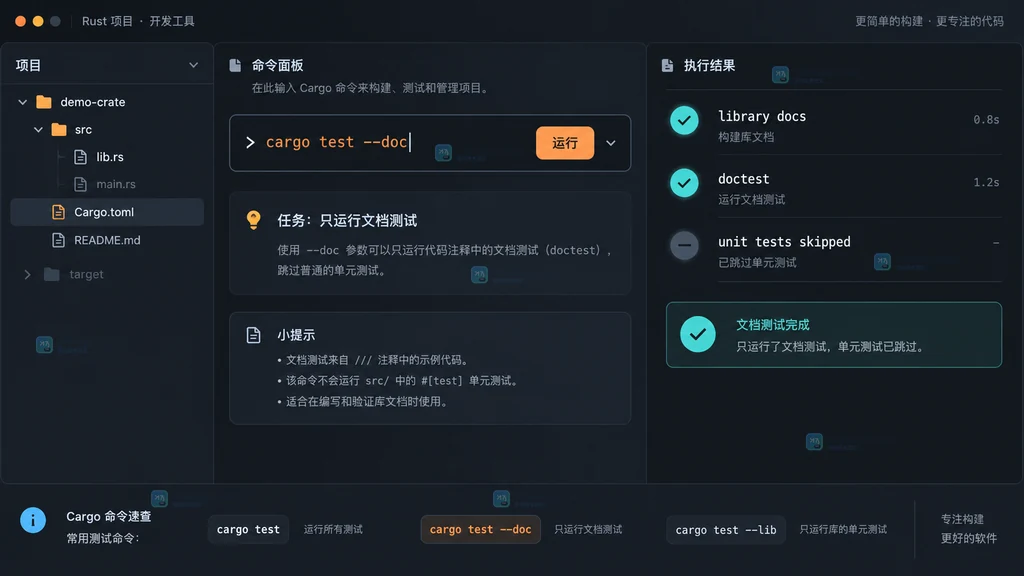
Task: Click the 小提示 heading
Action: pos(296,335)
